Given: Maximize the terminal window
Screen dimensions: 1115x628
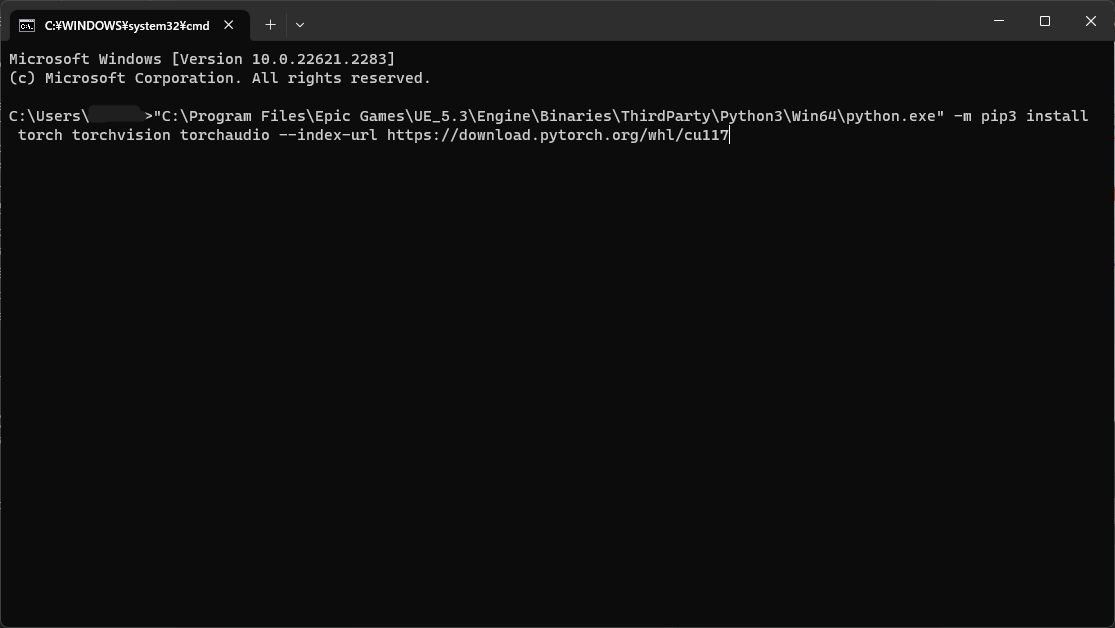Looking at the screenshot, I should pos(1043,21).
